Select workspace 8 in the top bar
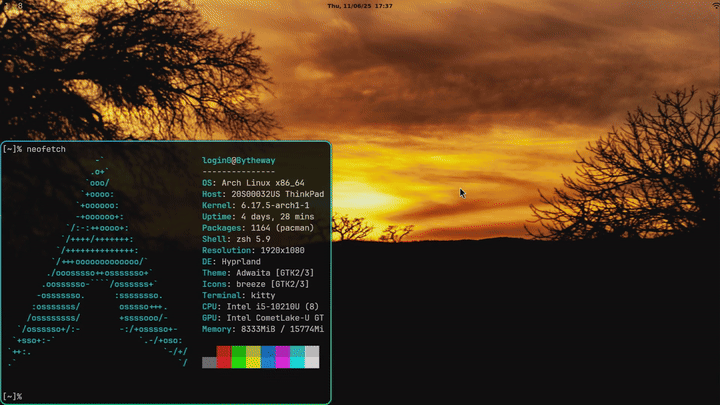This screenshot has height=405, width=720. tap(20, 6)
